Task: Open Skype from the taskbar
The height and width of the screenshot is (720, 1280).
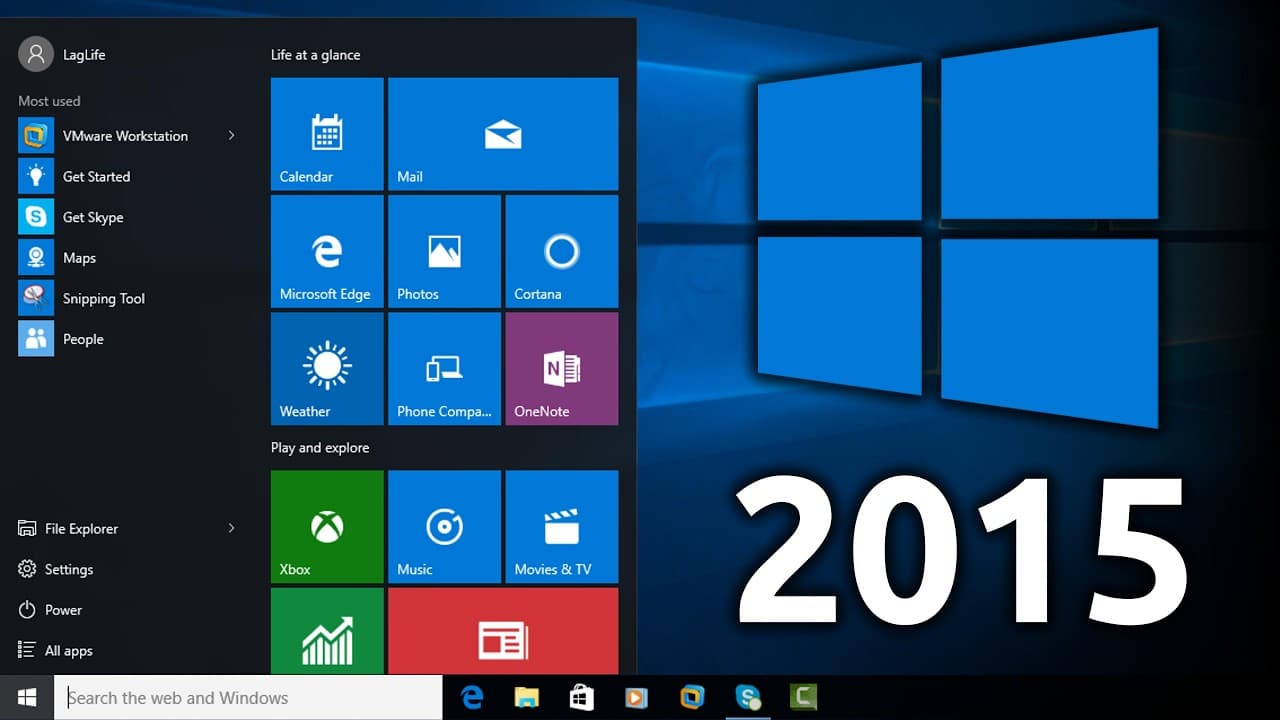Action: [747, 697]
